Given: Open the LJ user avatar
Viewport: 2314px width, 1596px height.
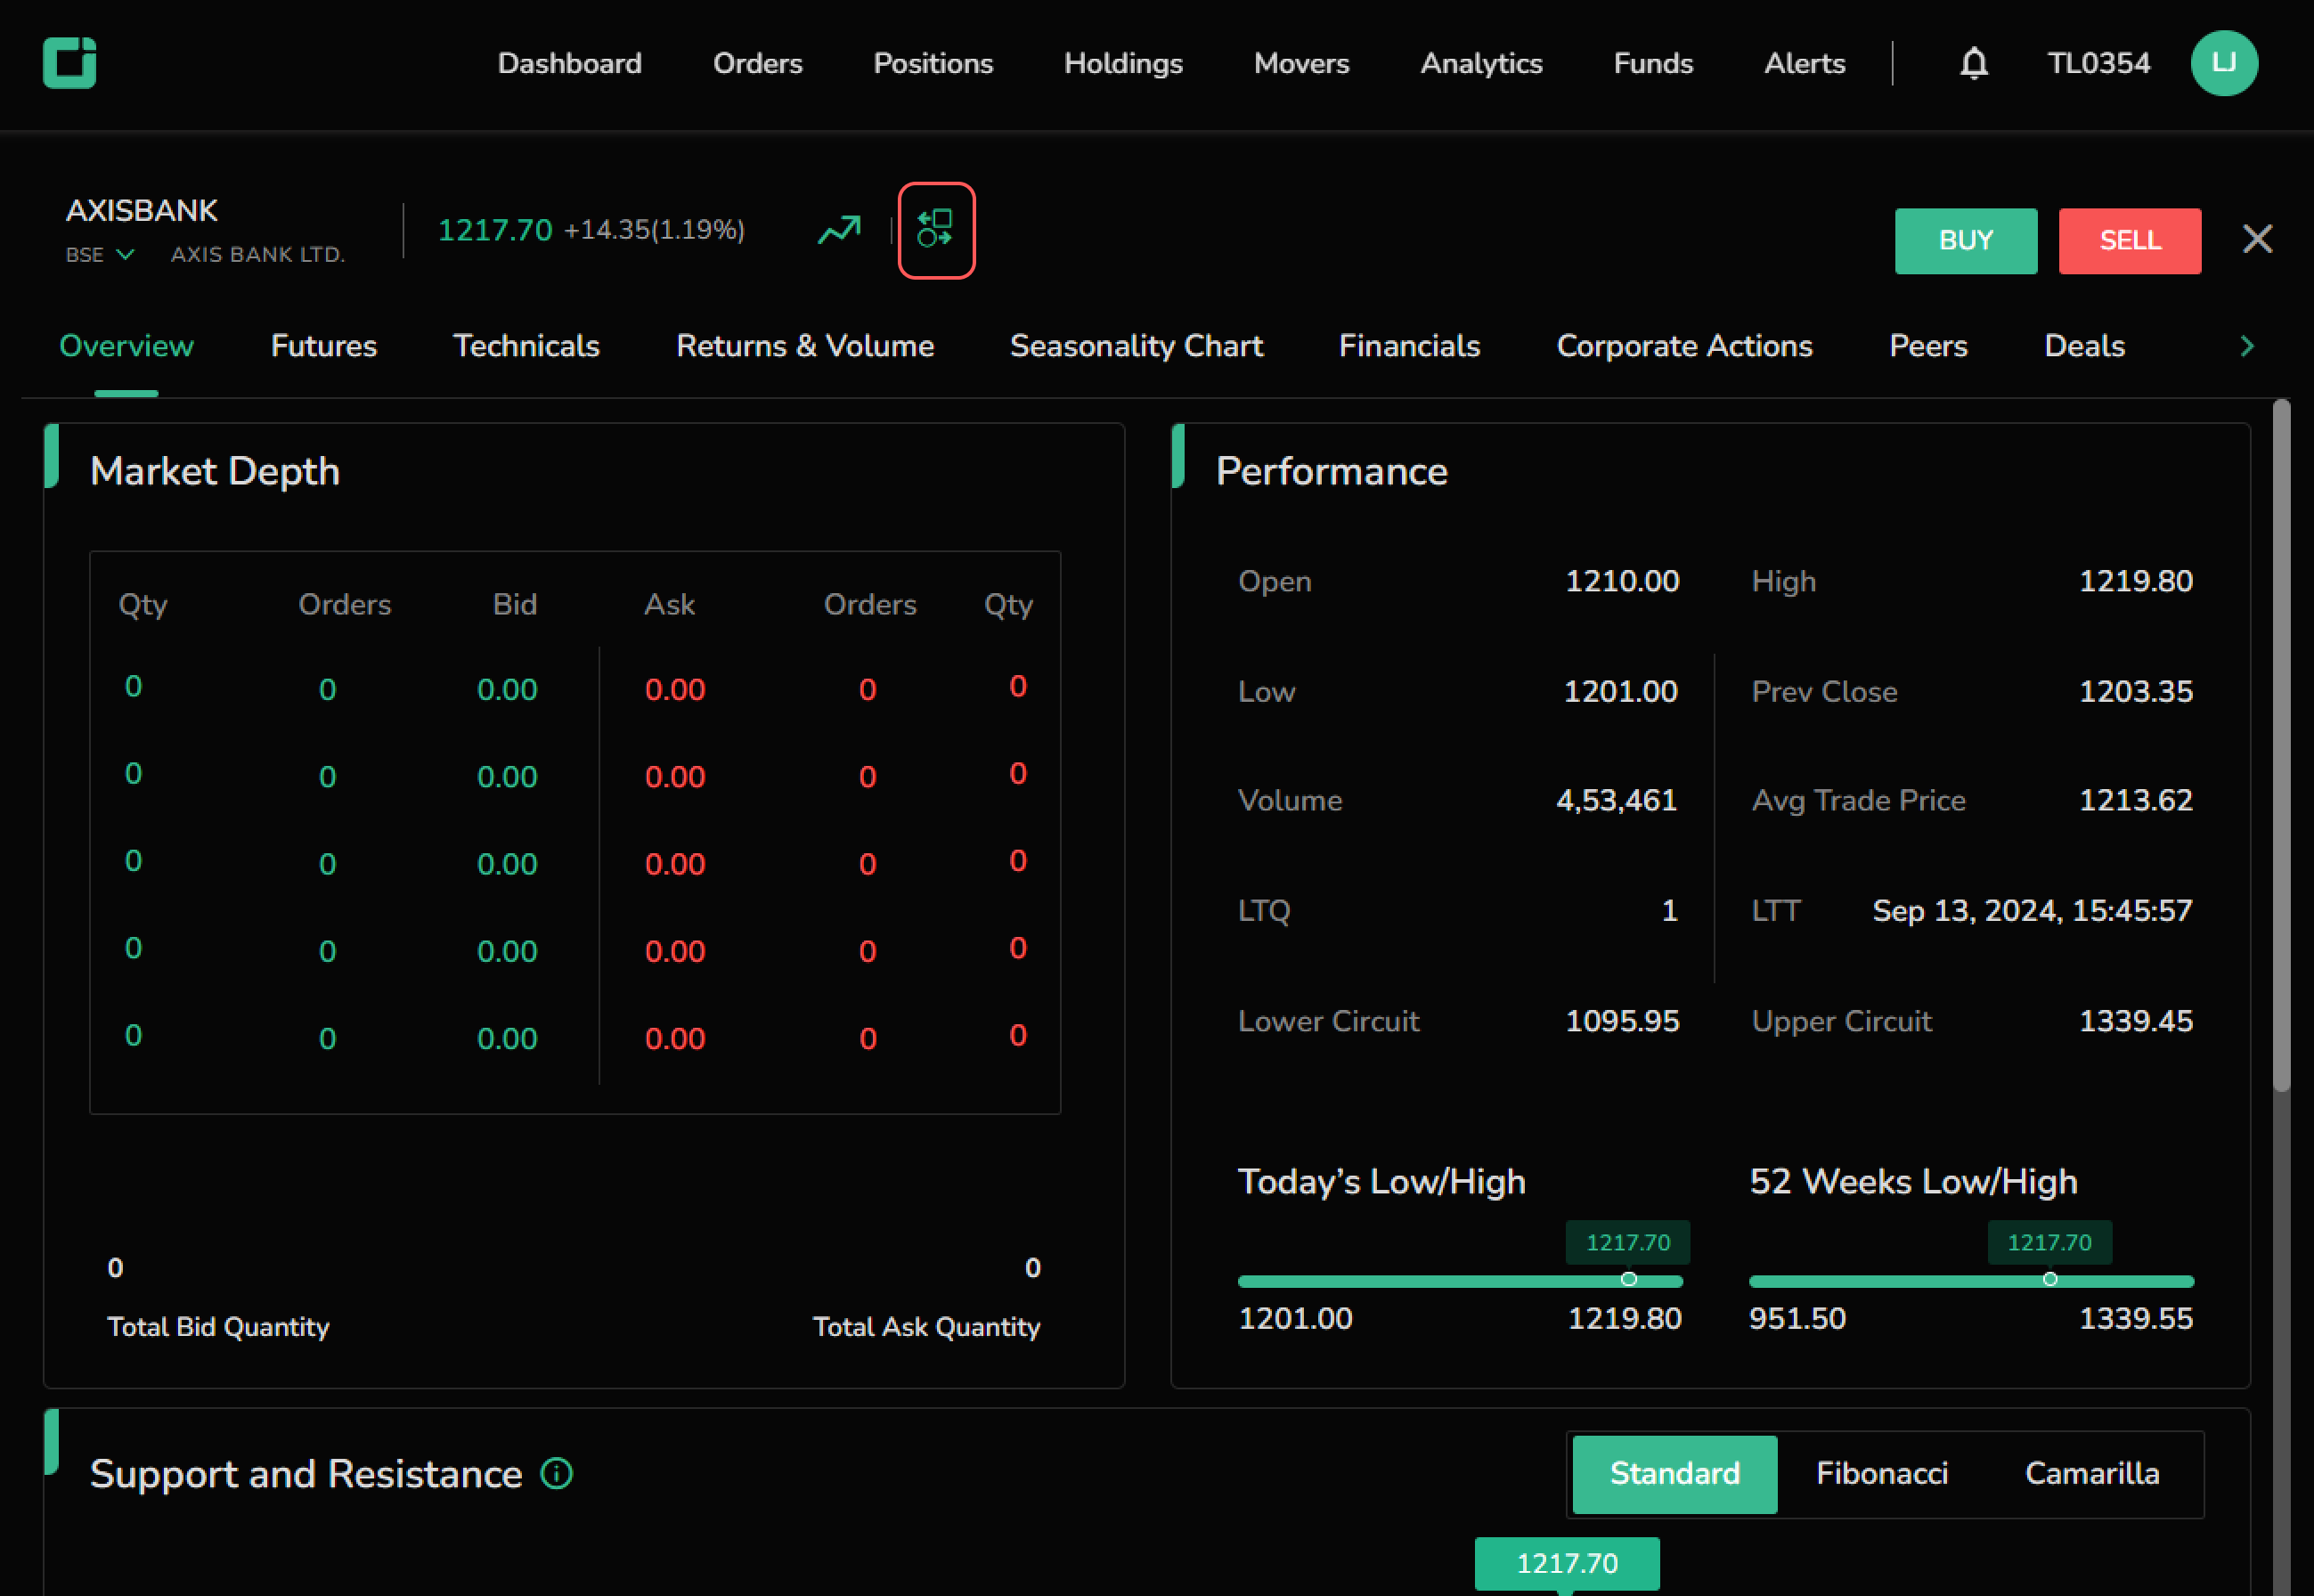Looking at the screenshot, I should (2223, 63).
